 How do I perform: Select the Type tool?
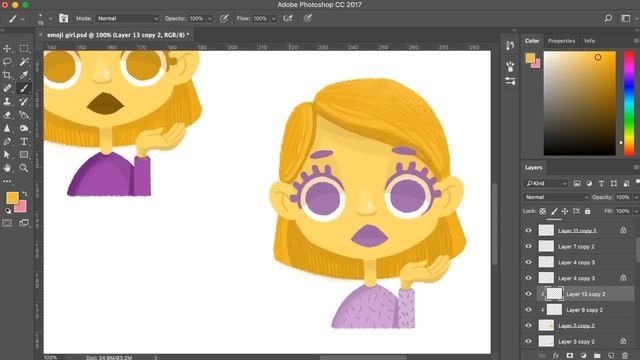tap(24, 142)
